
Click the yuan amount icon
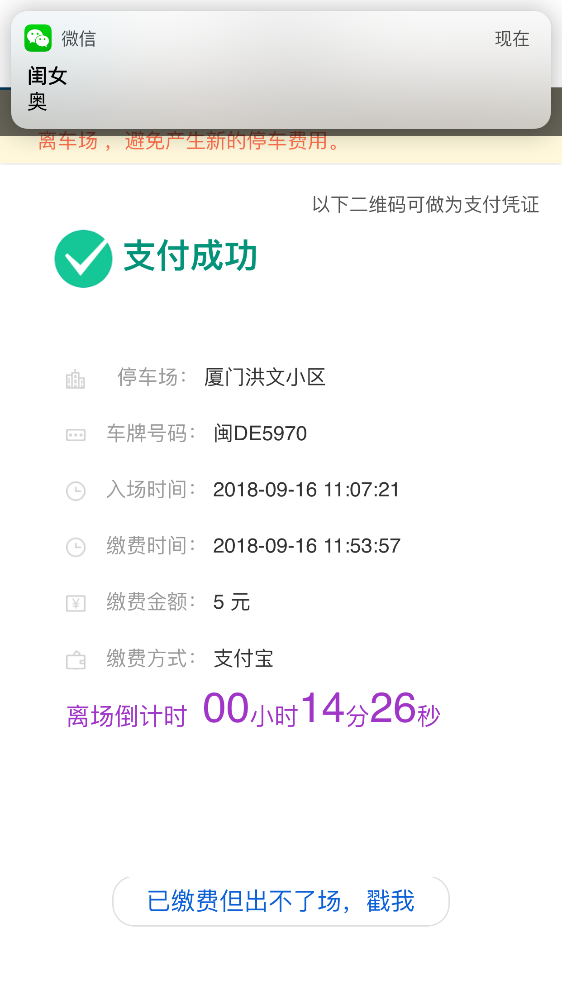pos(75,603)
